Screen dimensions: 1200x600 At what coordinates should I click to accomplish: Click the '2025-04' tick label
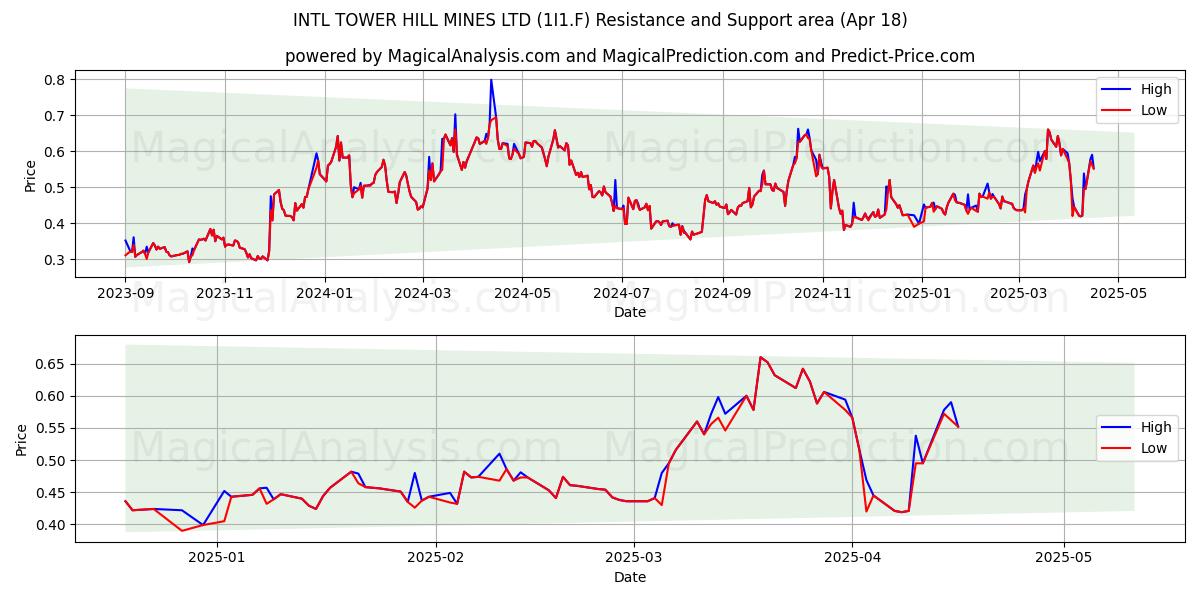coord(853,559)
